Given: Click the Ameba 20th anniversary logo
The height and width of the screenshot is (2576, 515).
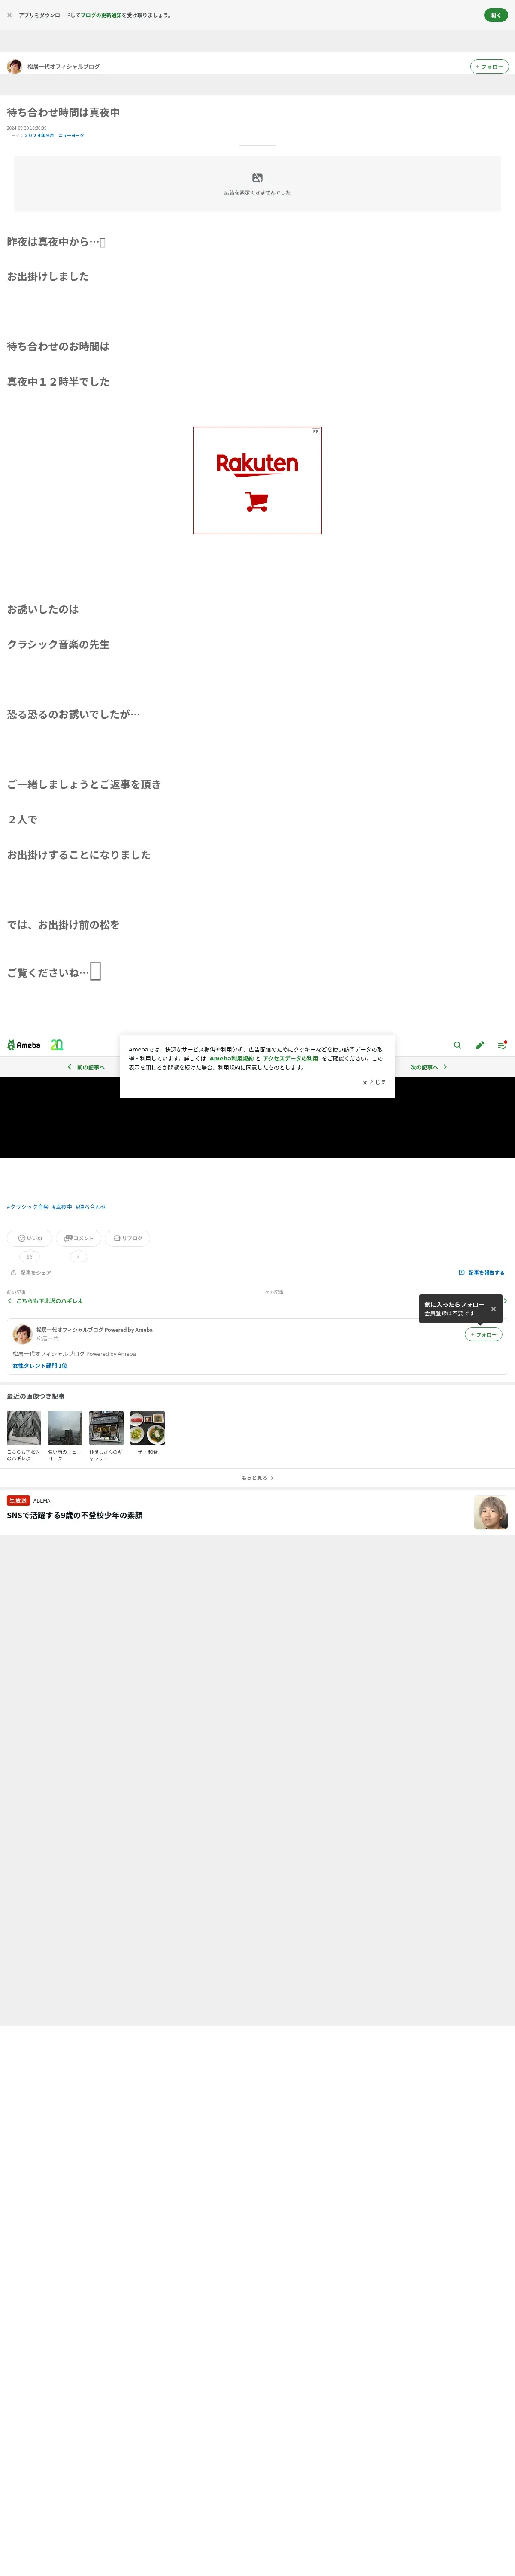Looking at the screenshot, I should tap(57, 1045).
